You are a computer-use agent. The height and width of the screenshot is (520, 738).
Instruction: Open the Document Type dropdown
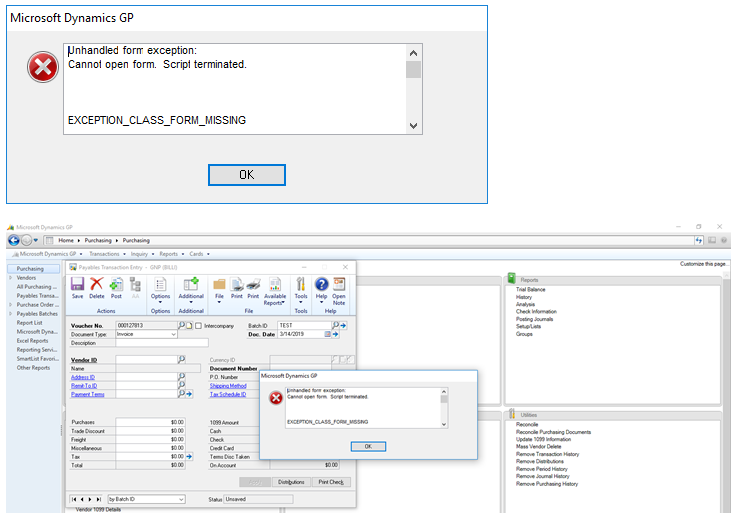click(174, 334)
